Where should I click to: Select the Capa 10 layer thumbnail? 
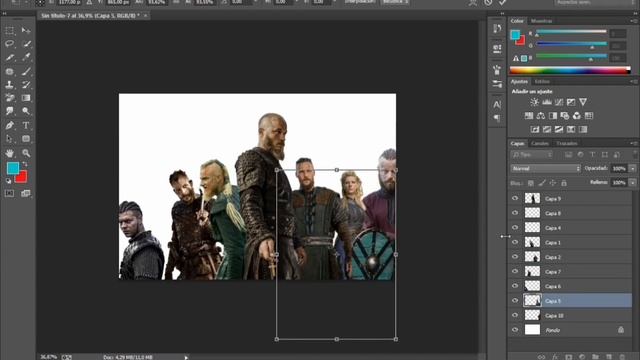point(532,316)
